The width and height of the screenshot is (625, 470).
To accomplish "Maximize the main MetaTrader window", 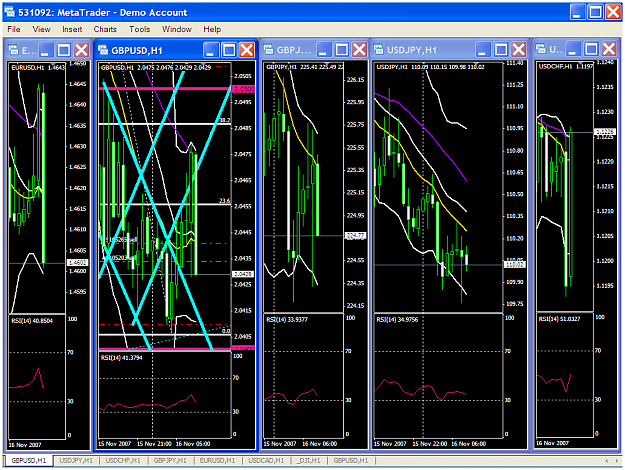I will pos(596,12).
